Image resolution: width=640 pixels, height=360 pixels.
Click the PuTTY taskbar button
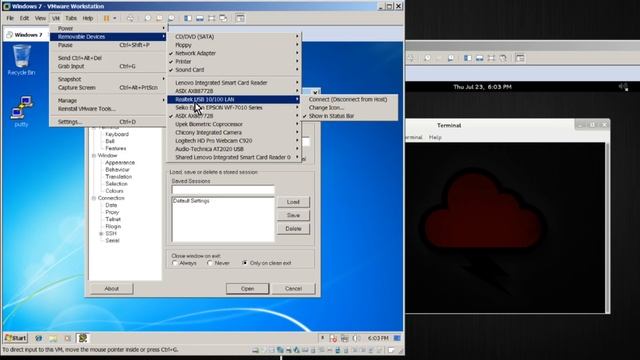point(83,338)
